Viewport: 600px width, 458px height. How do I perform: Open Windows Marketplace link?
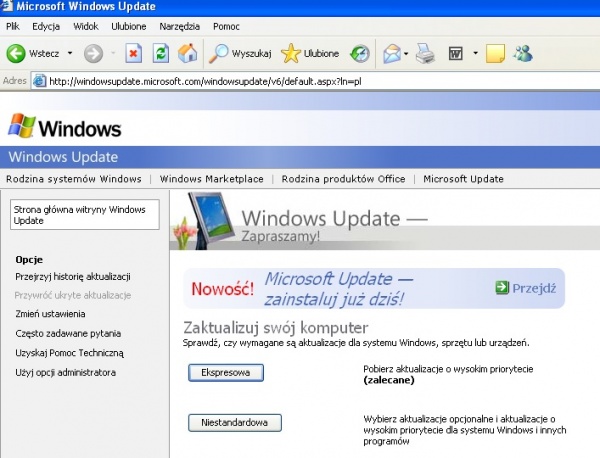click(212, 179)
